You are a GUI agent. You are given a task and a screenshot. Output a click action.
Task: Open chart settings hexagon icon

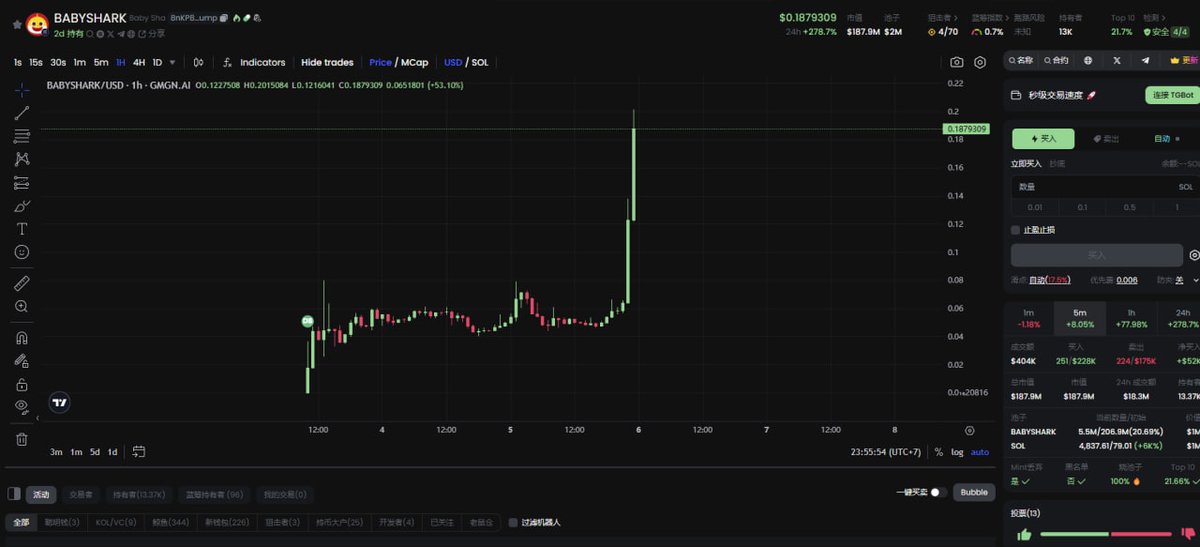coord(980,62)
